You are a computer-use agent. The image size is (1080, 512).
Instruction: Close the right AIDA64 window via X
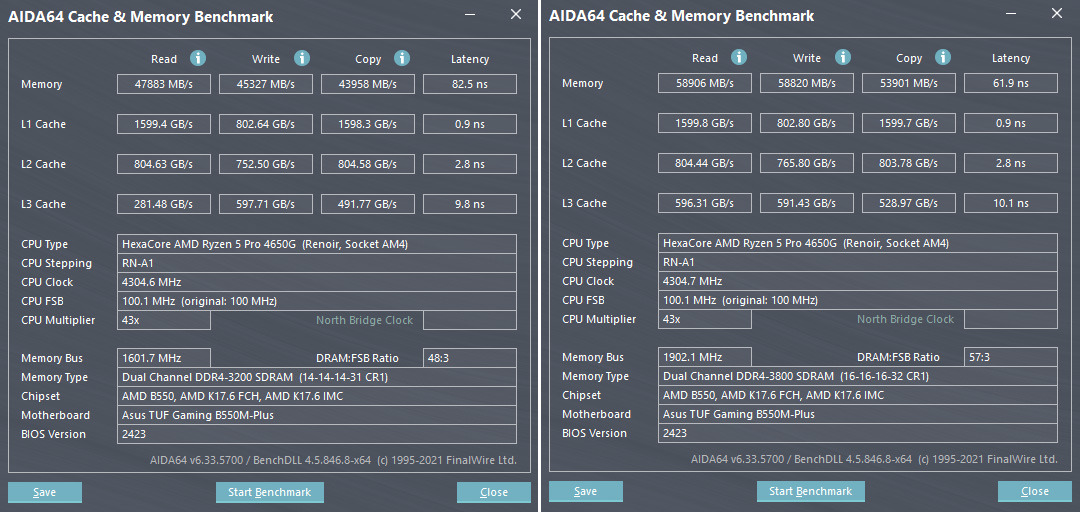pos(1057,13)
